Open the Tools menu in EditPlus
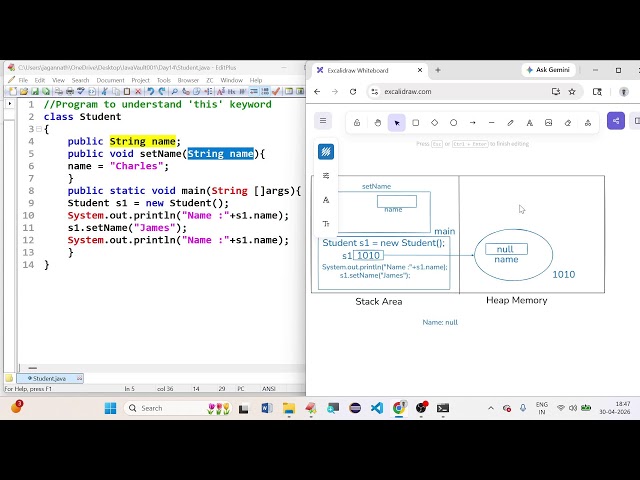Screen dimensions: 640x480 [x=164, y=80]
